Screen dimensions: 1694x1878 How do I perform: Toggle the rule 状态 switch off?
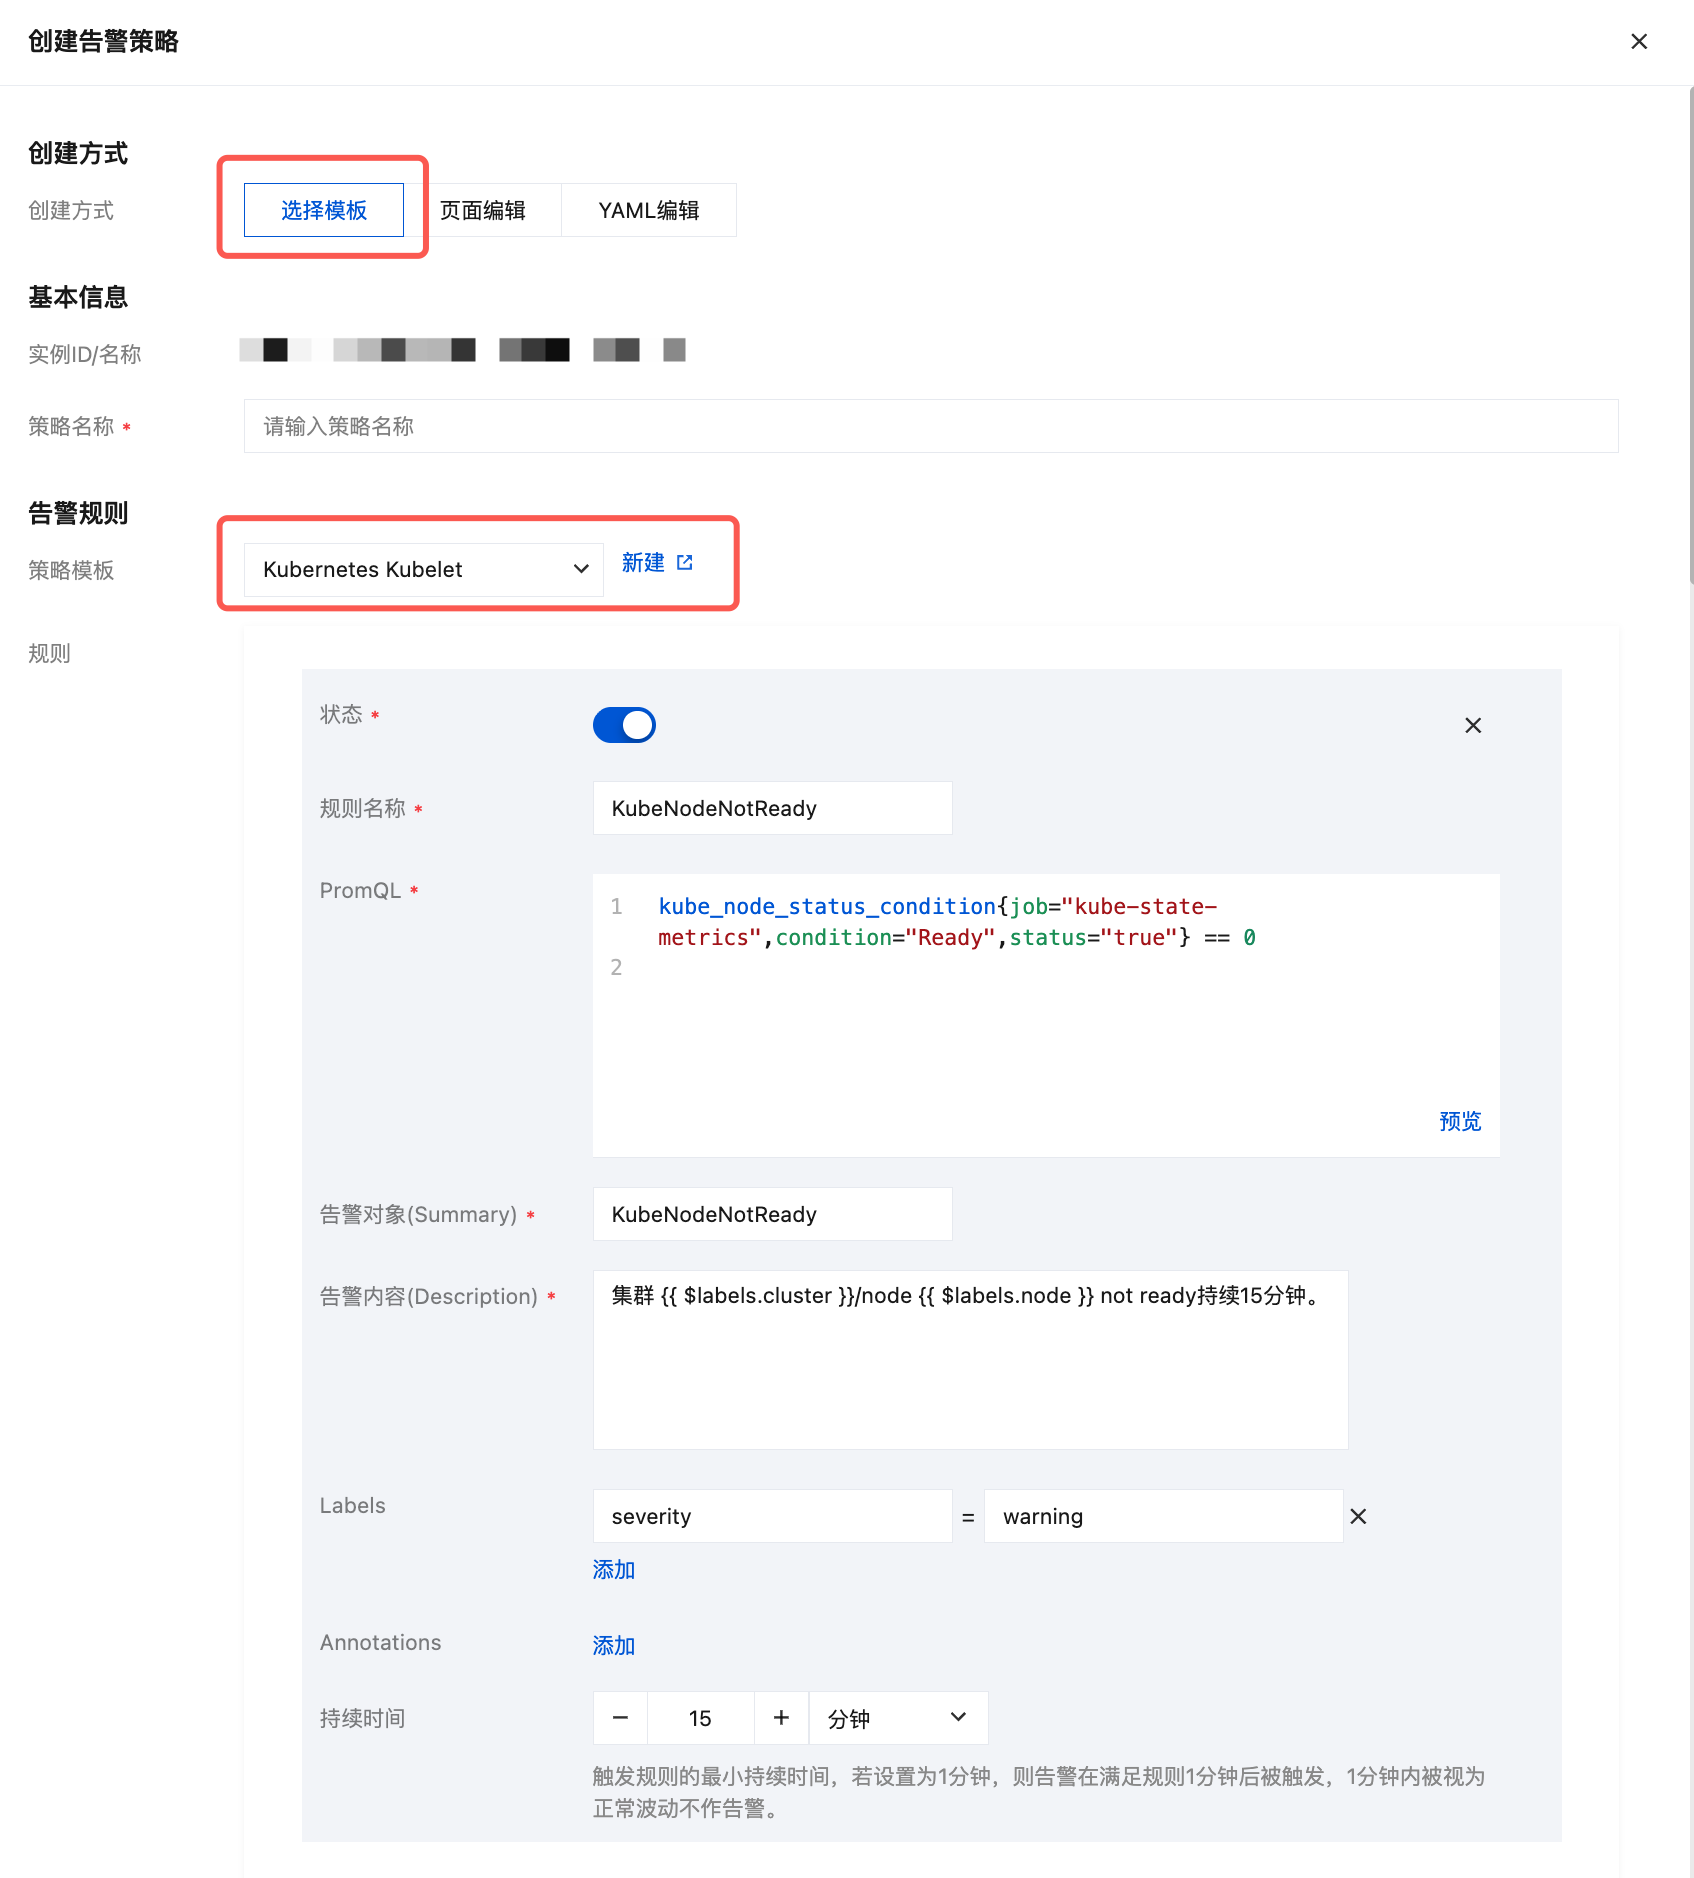(624, 725)
